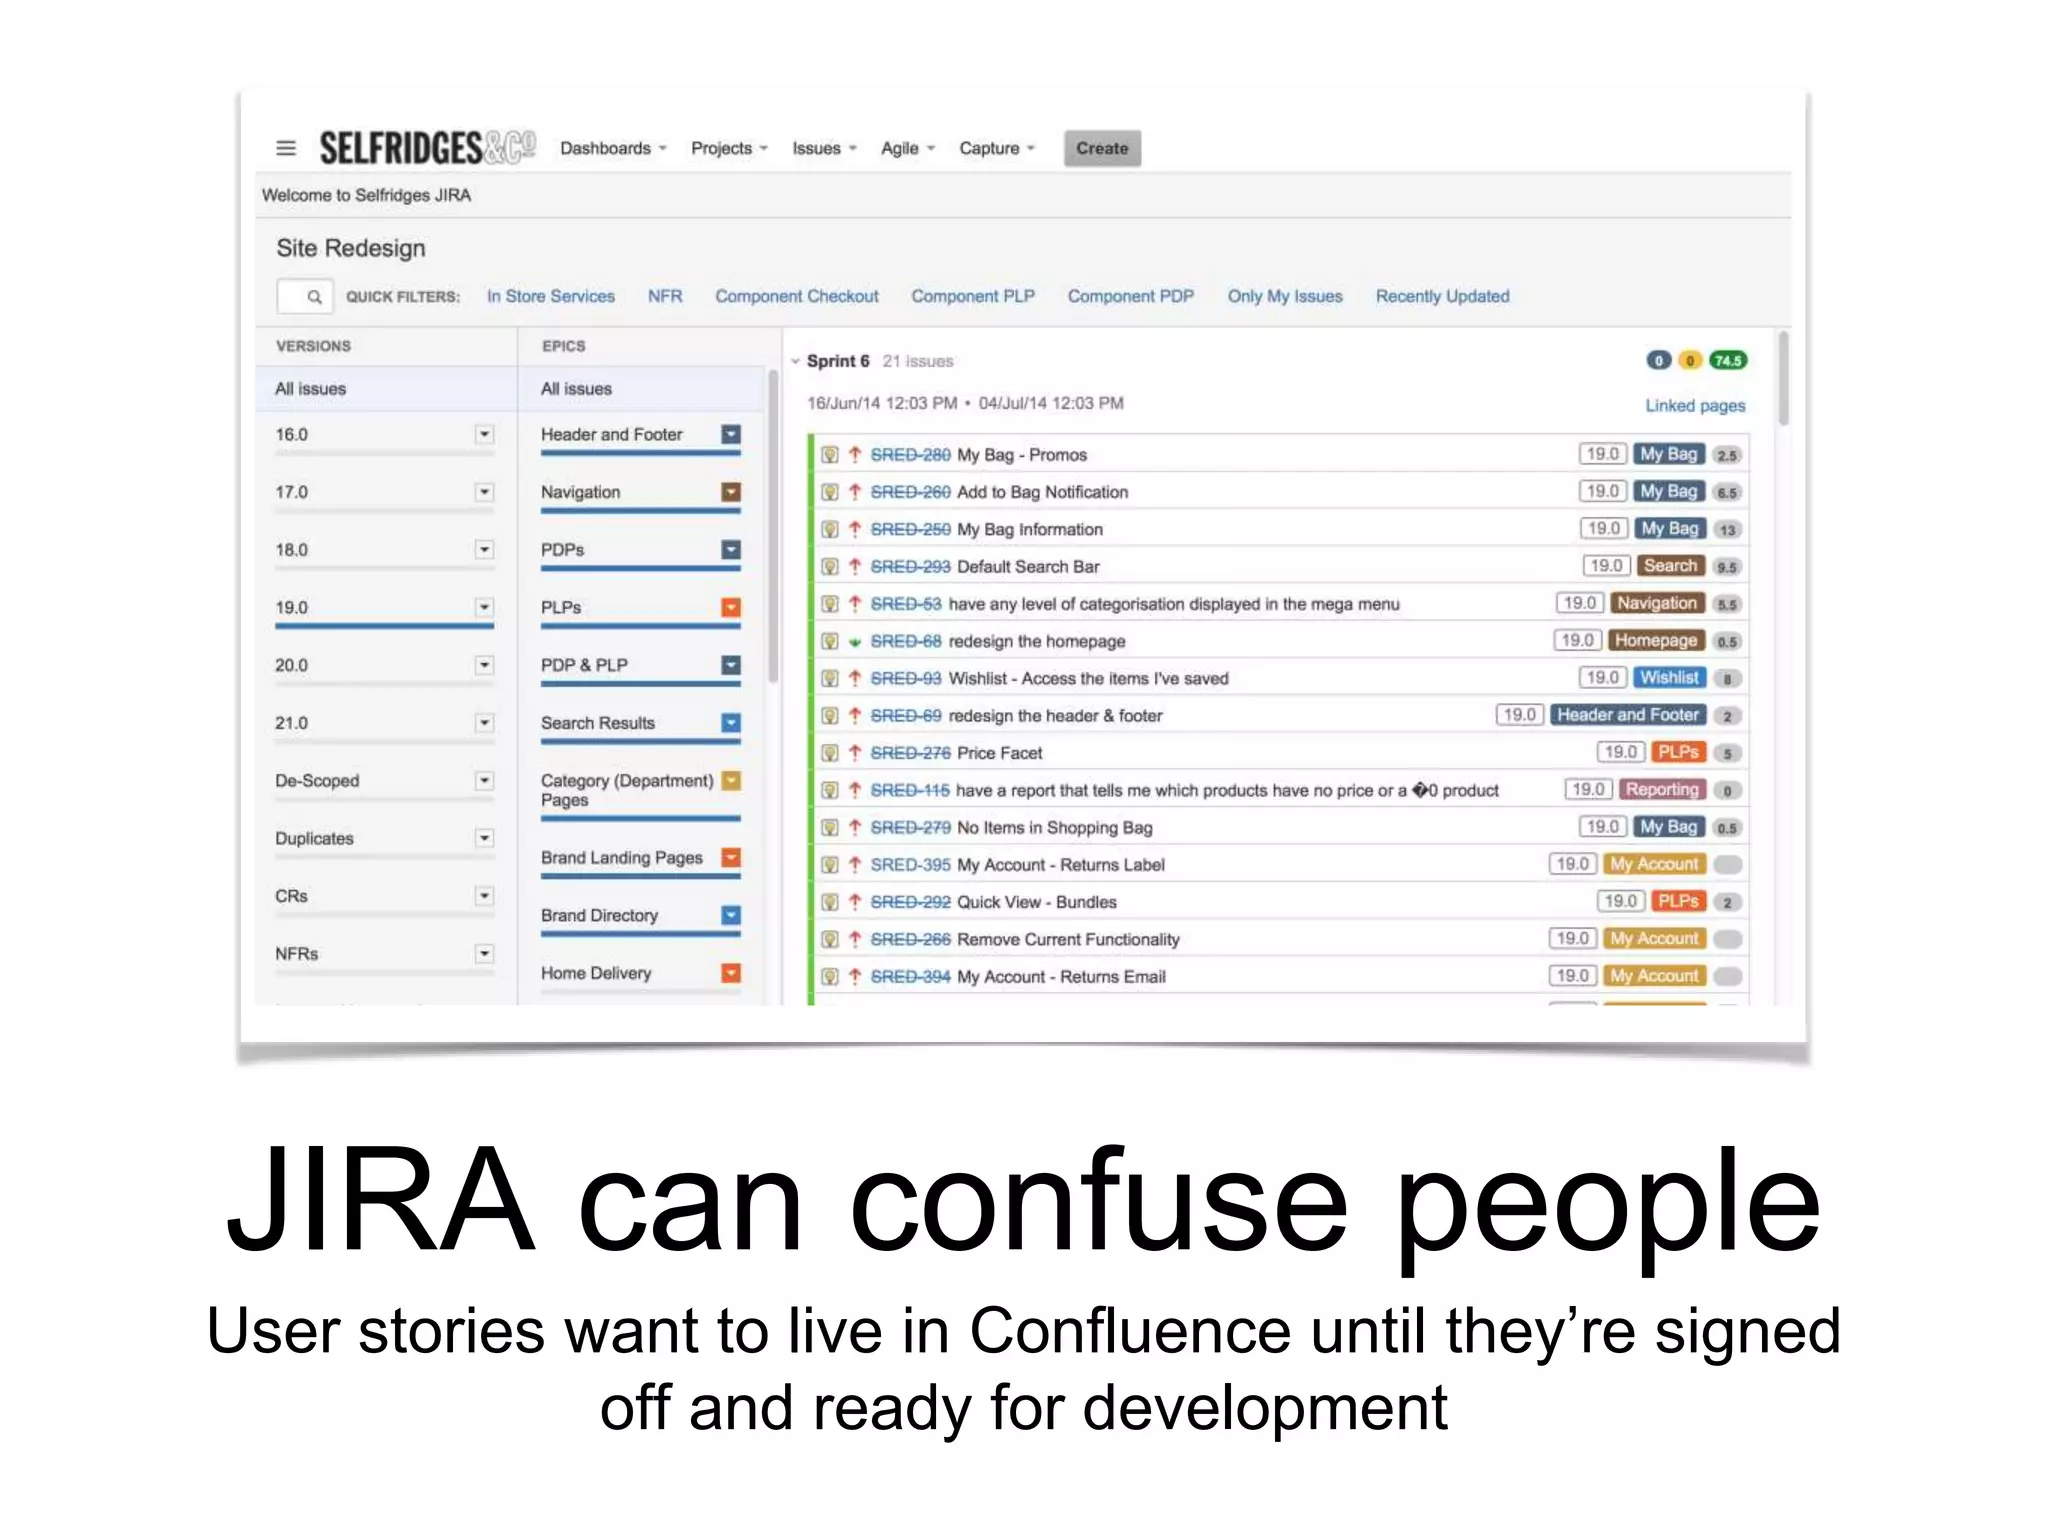Apply the Component PLP quick filter
The image size is (2048, 1536).
972,296
